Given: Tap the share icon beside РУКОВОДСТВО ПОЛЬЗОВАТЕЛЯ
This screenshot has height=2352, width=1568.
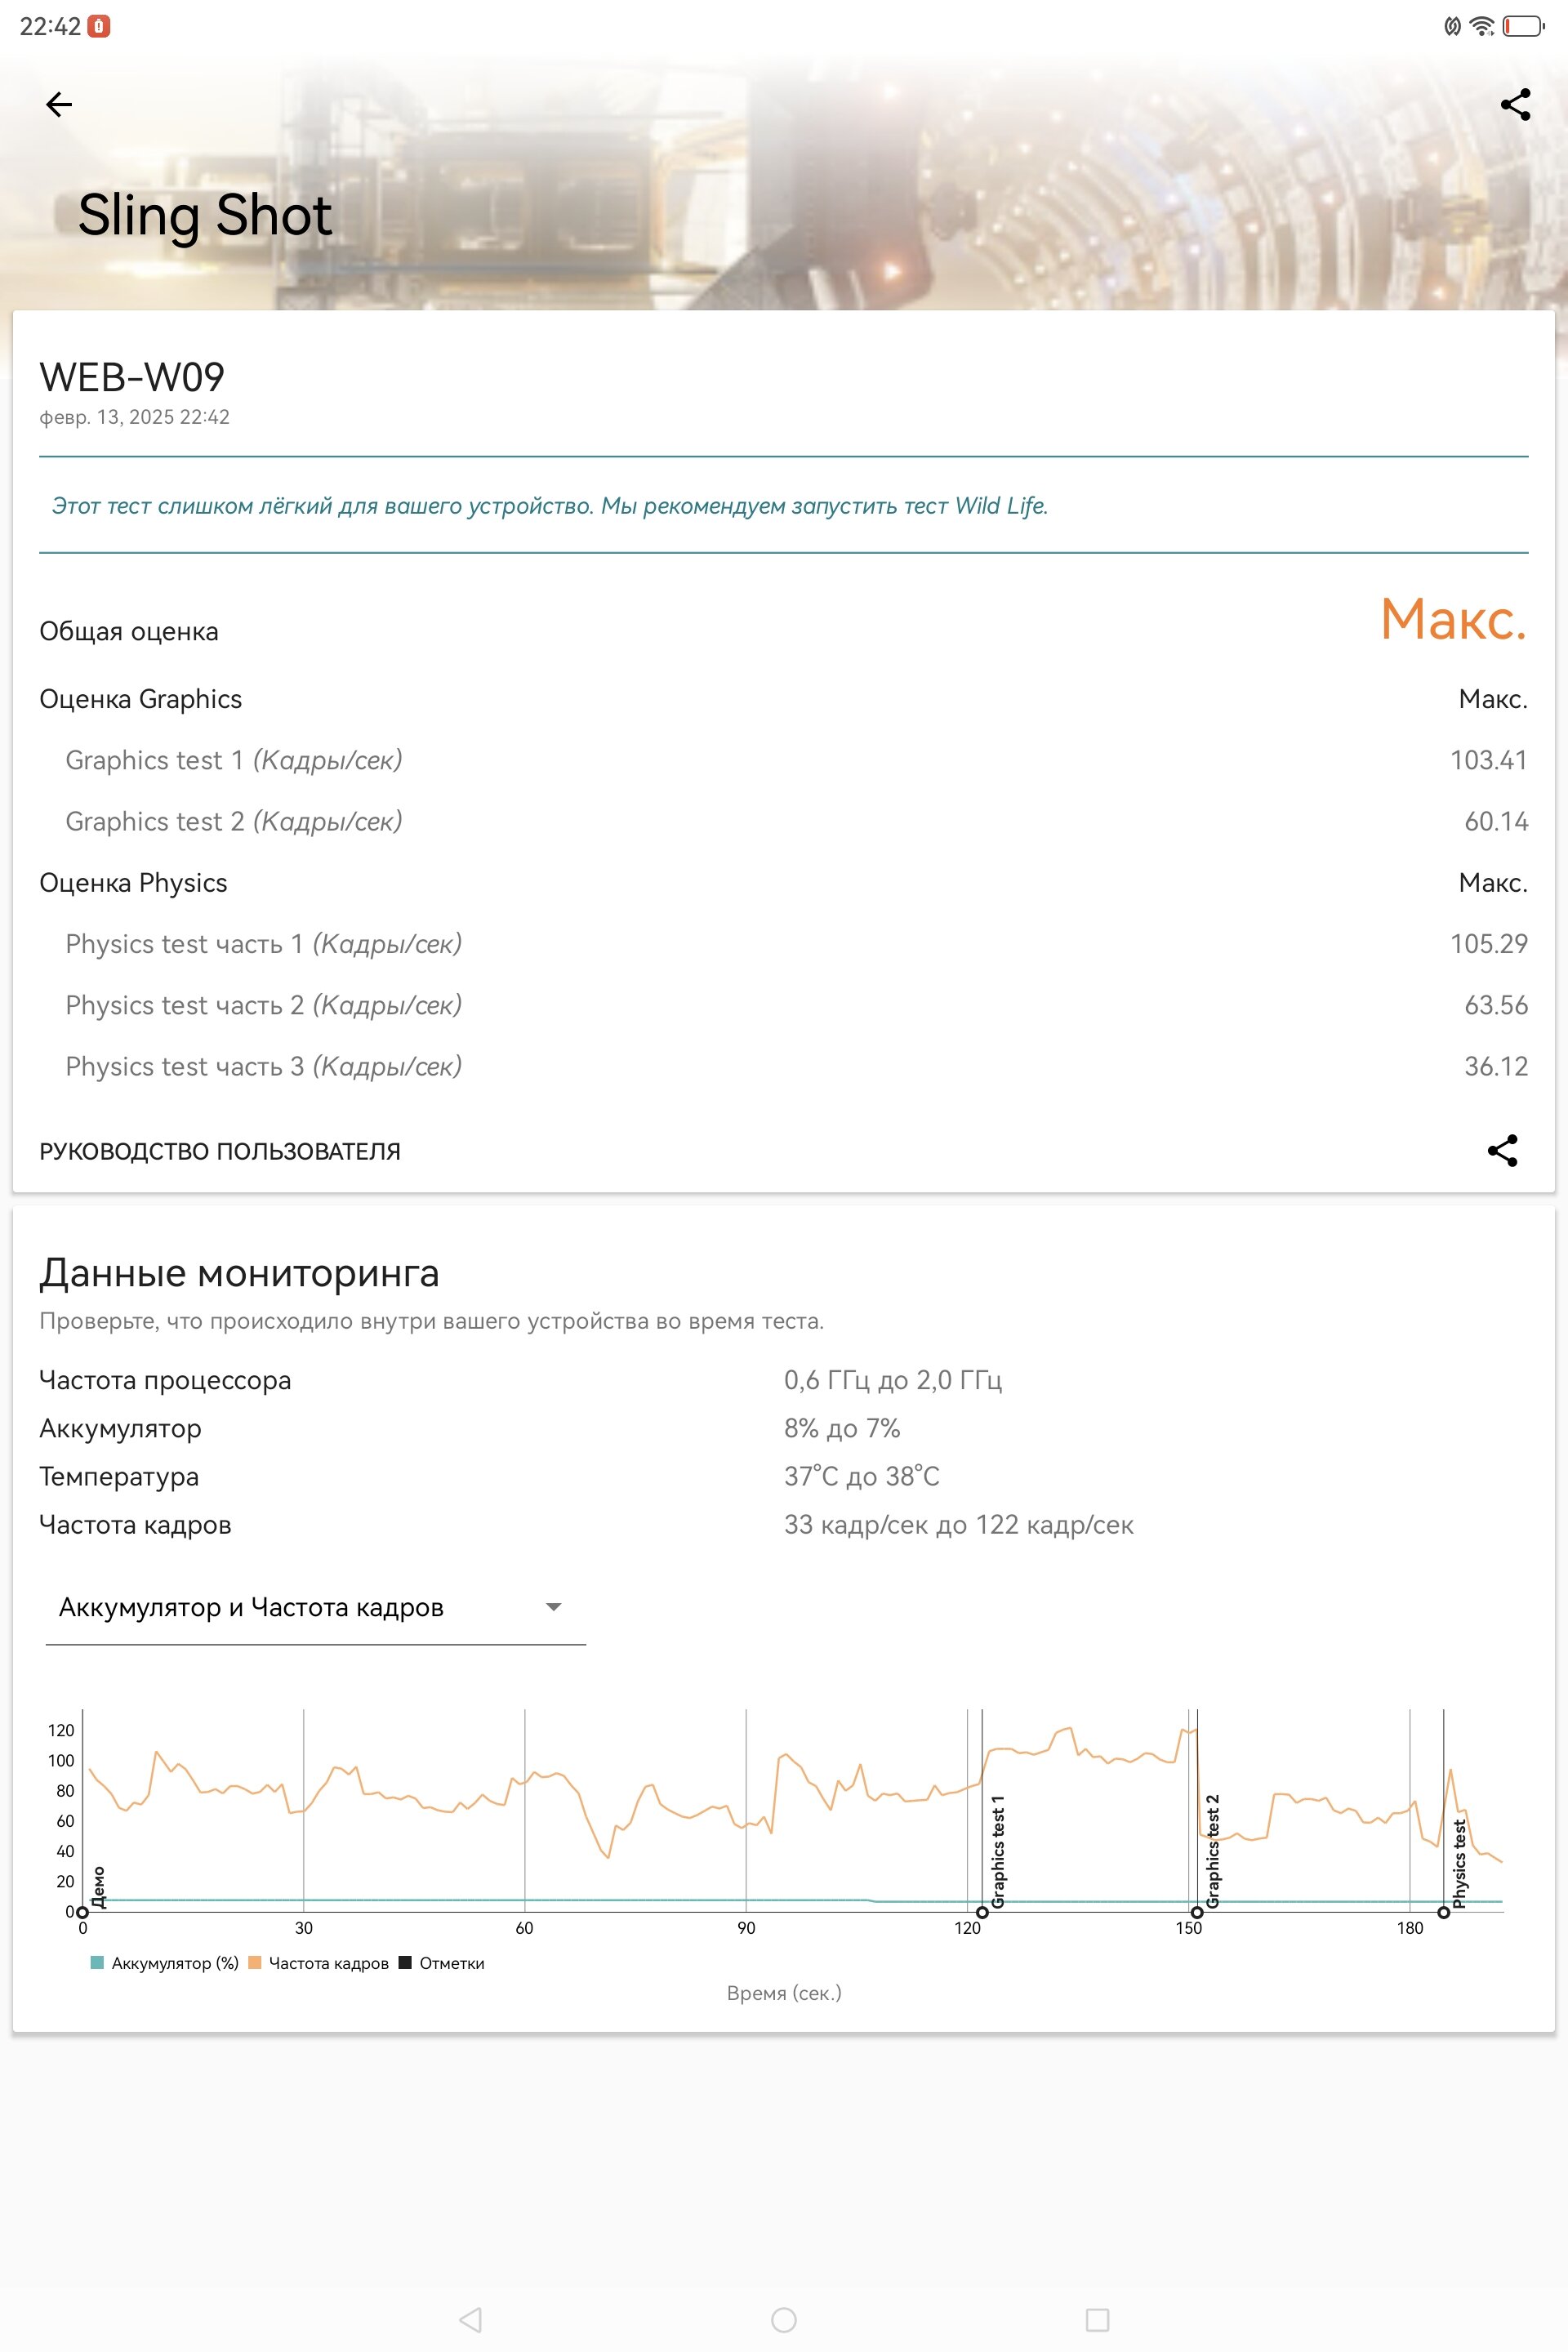Looking at the screenshot, I should pos(1502,1150).
